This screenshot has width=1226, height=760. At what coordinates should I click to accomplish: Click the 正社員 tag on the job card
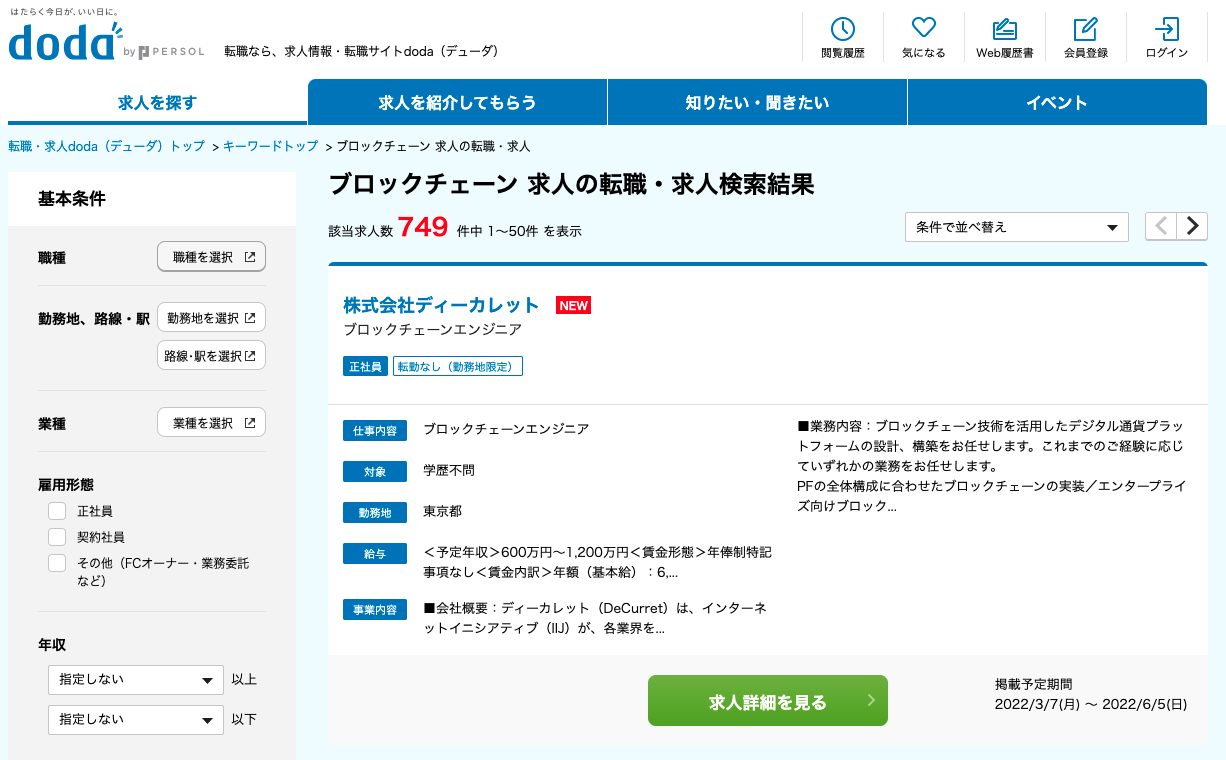365,367
